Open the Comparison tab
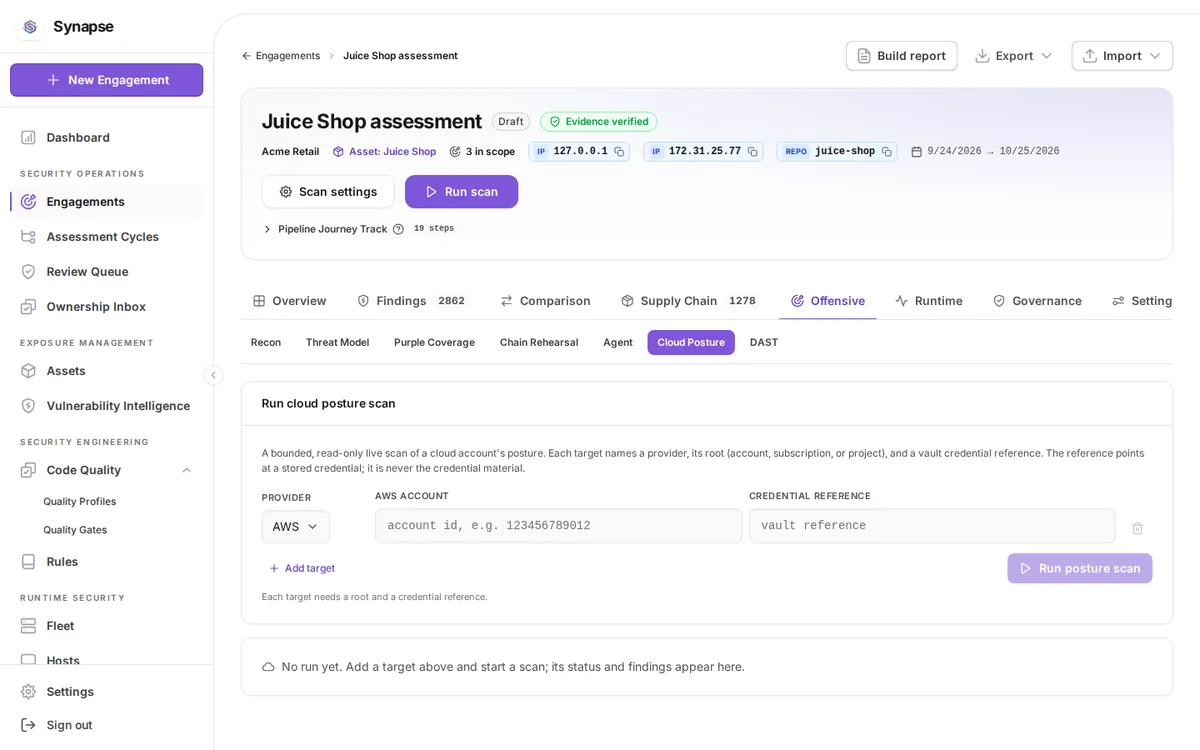1200x750 pixels. click(545, 300)
